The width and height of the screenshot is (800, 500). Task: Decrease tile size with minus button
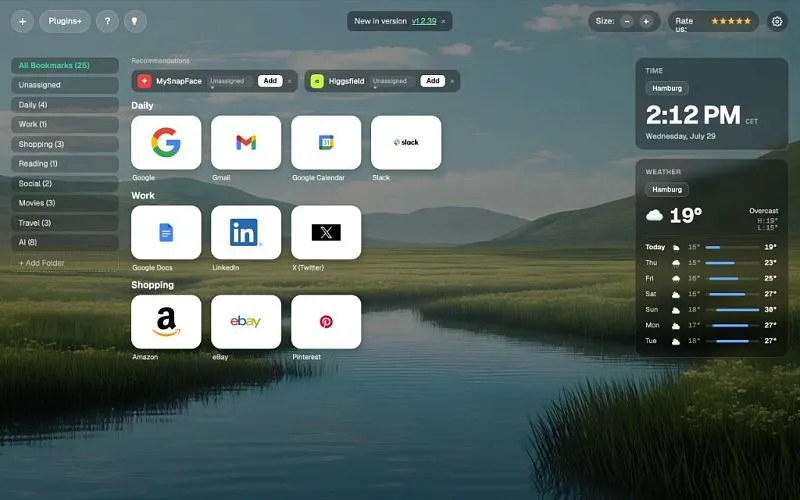627,21
